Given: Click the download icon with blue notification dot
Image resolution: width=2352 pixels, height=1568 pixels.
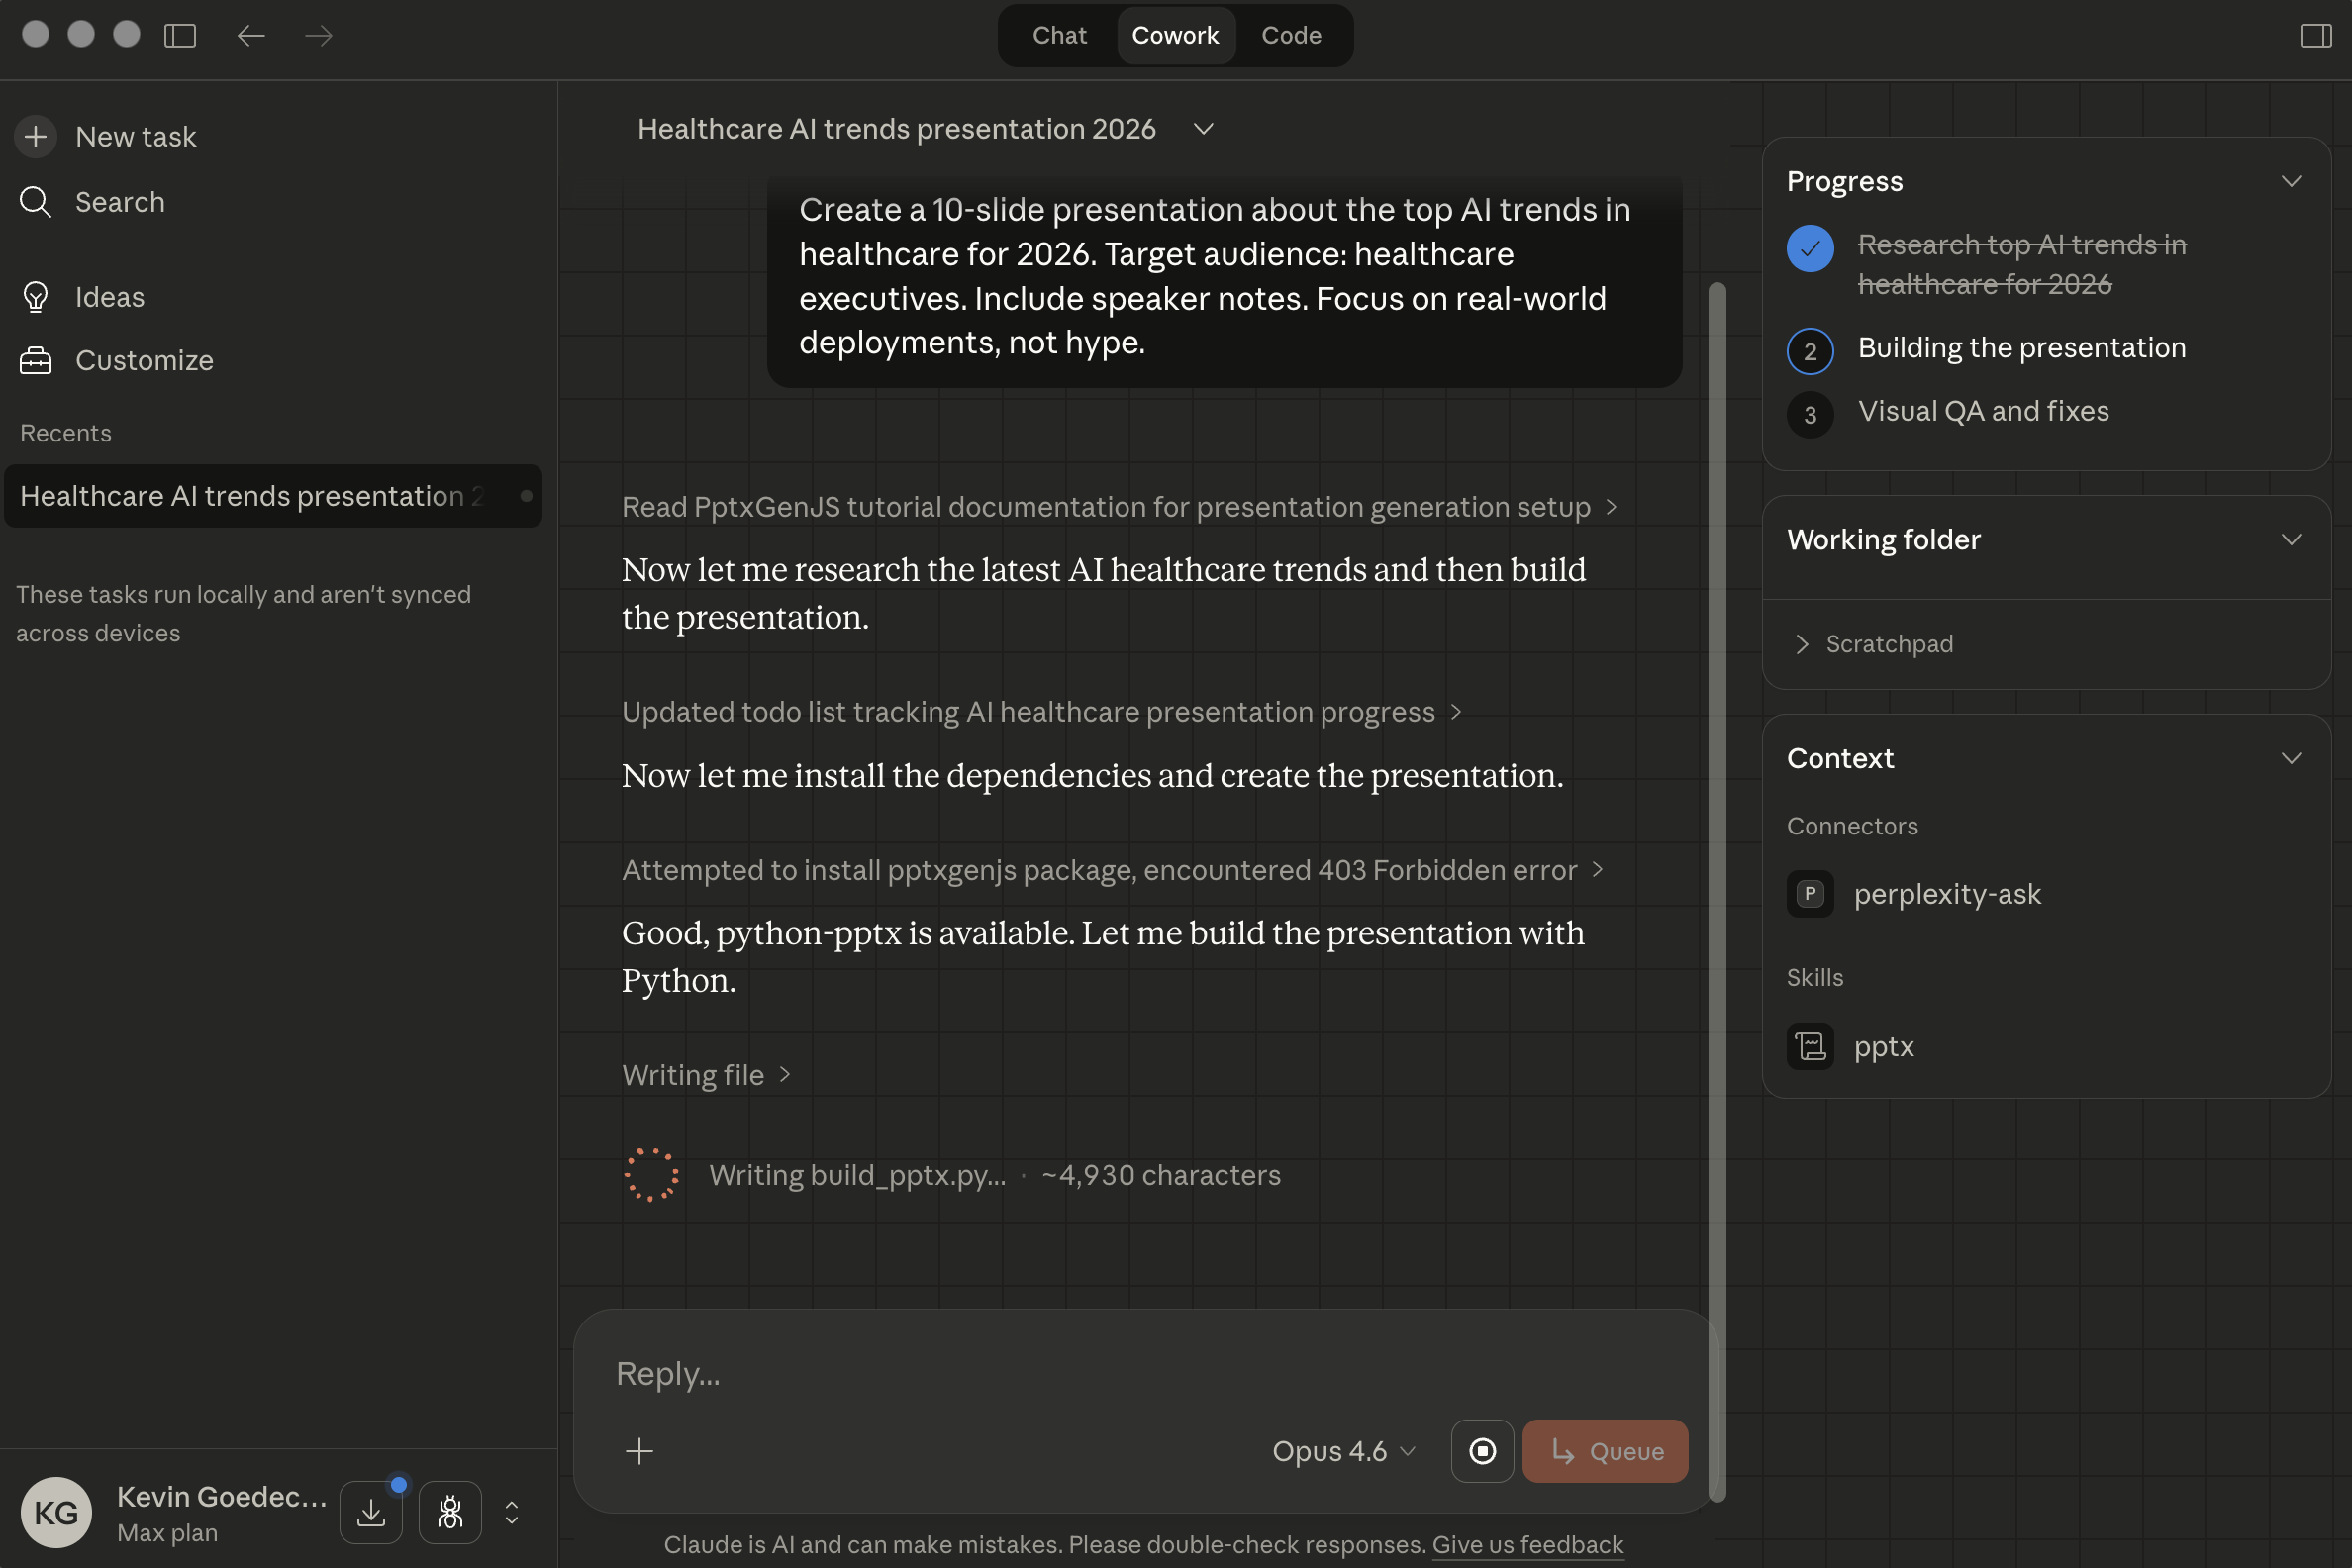Looking at the screenshot, I should click(x=370, y=1512).
